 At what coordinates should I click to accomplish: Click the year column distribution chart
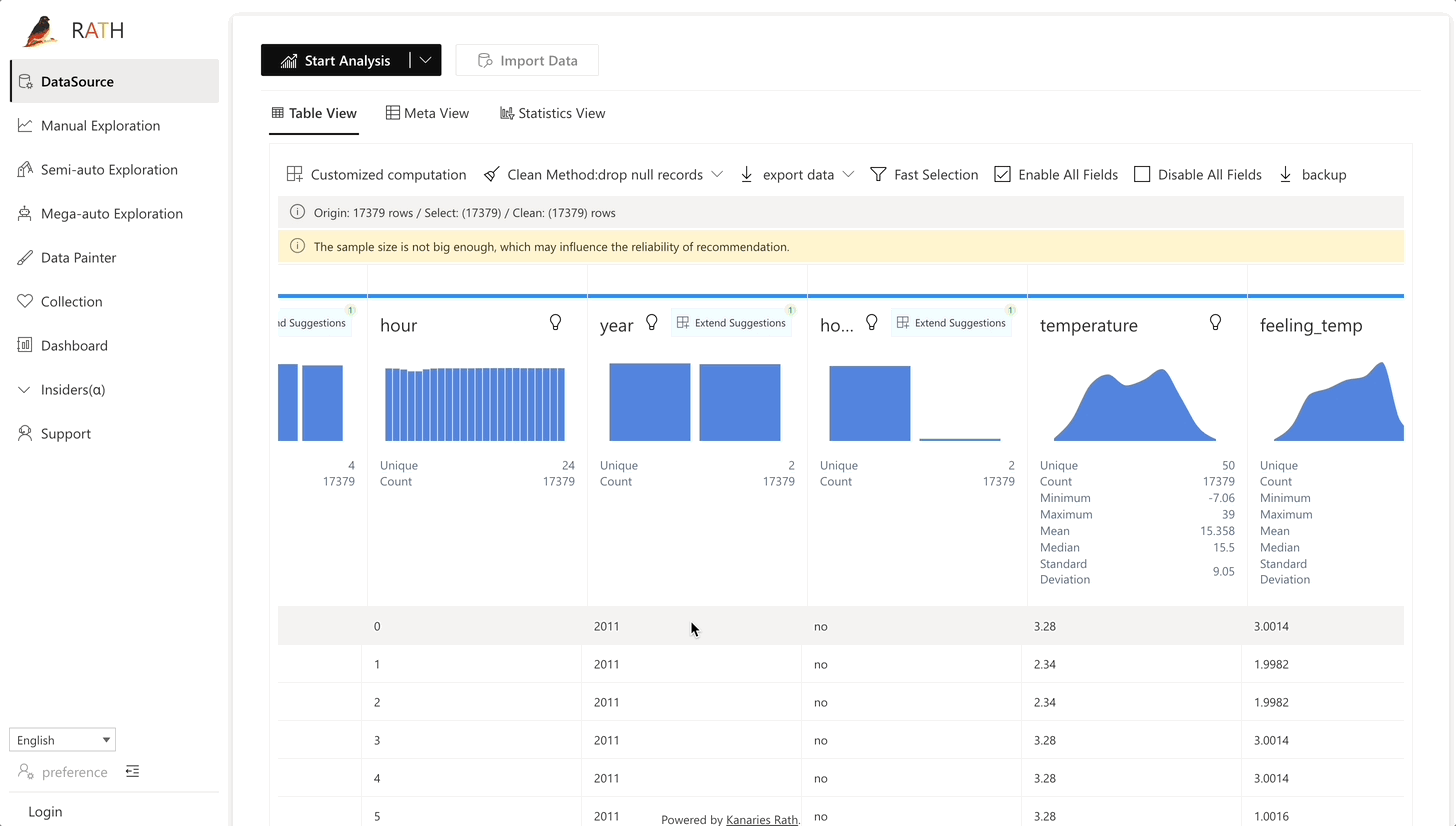[695, 402]
